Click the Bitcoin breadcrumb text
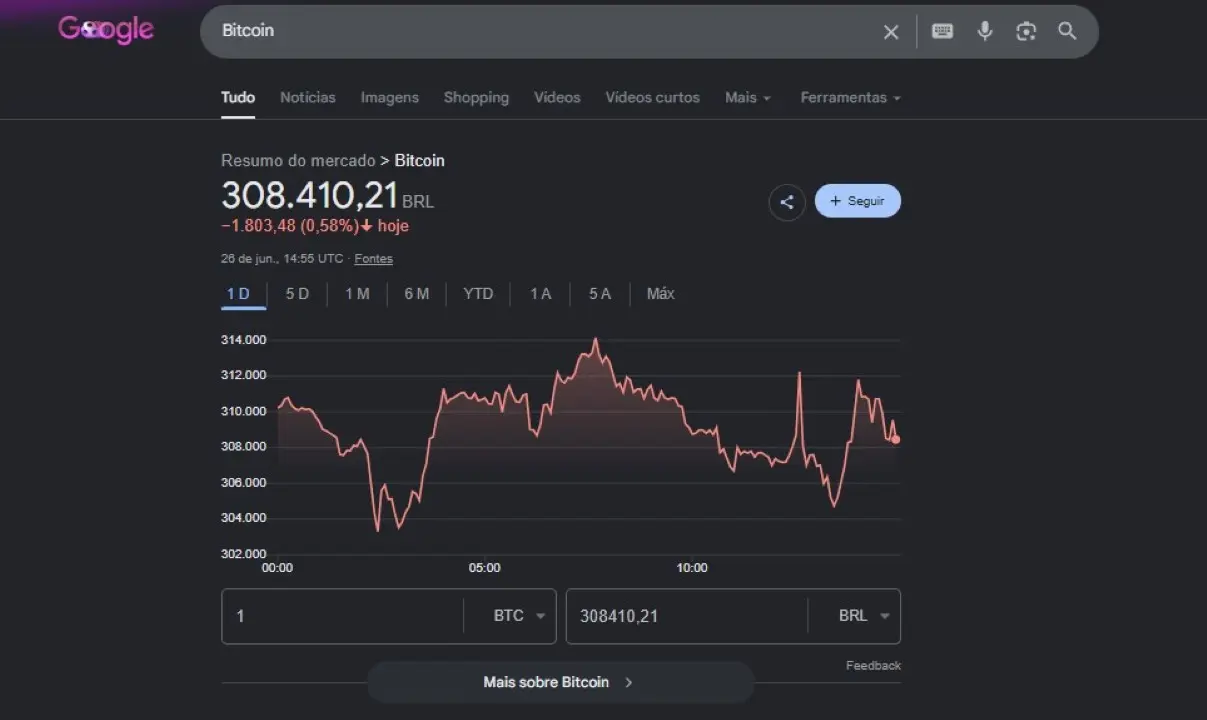Image resolution: width=1207 pixels, height=720 pixels. (420, 160)
